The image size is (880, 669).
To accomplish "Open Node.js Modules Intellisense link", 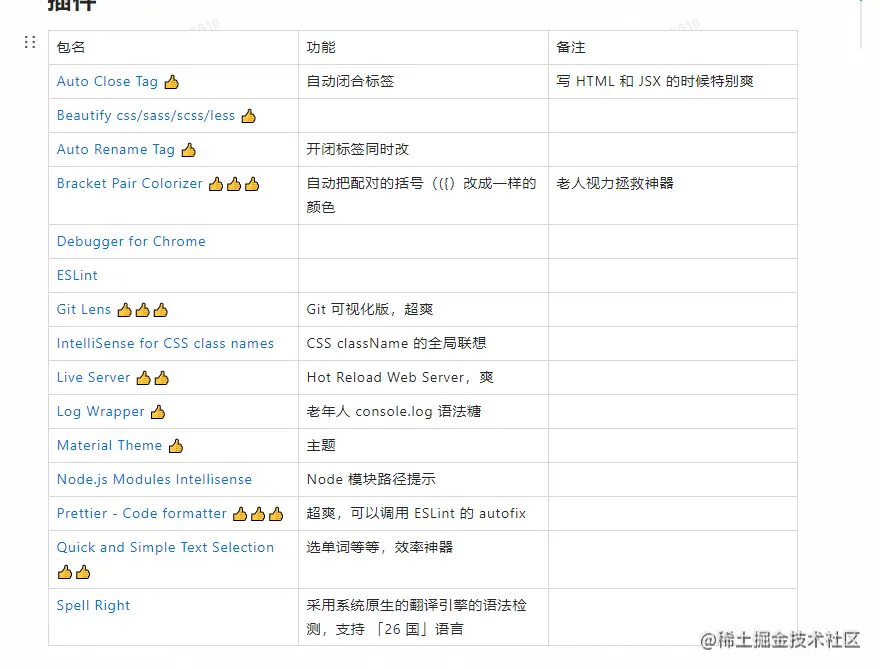I will point(154,479).
